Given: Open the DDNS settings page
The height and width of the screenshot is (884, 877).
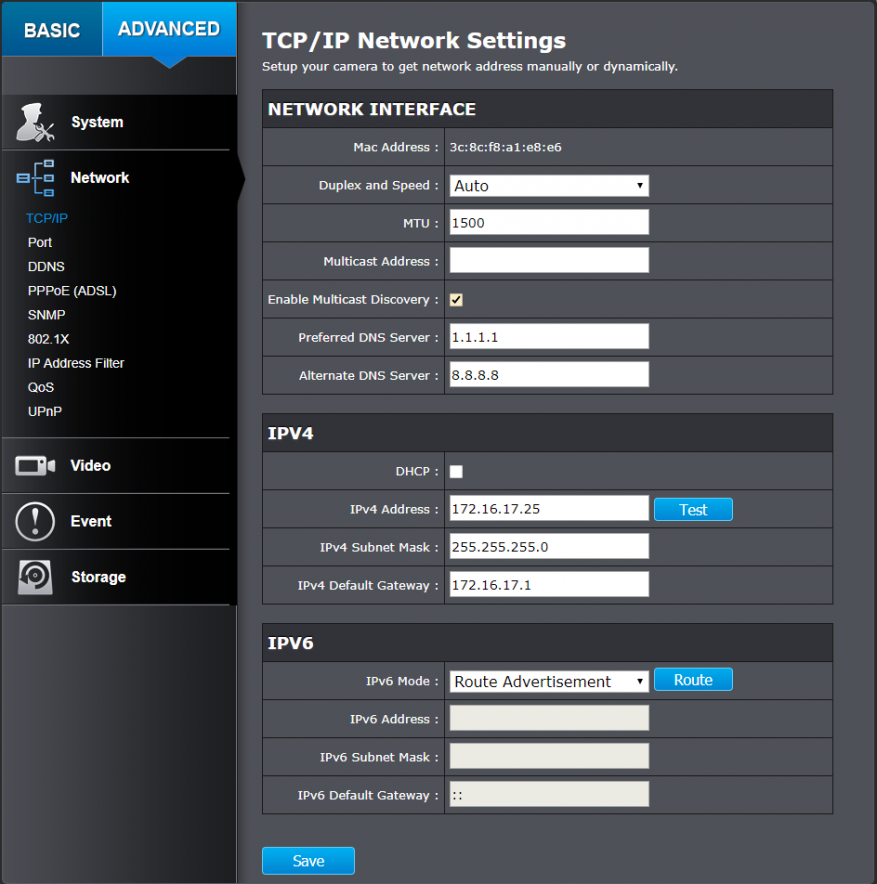Looking at the screenshot, I should pos(46,267).
